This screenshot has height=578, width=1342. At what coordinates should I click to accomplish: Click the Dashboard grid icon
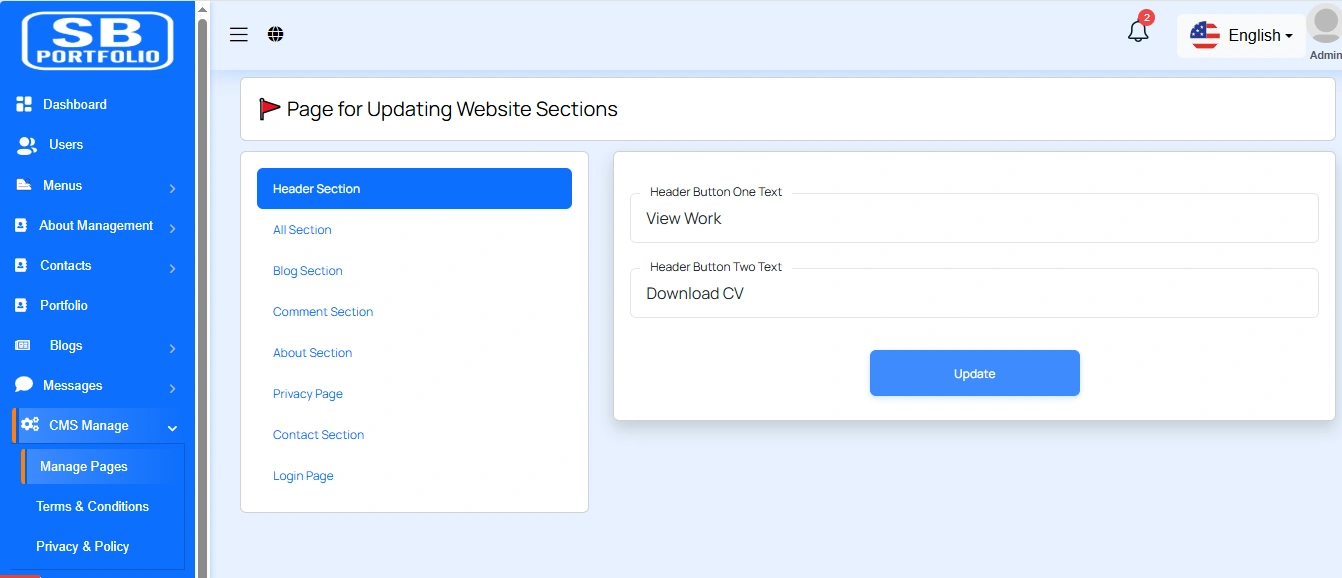click(x=24, y=104)
